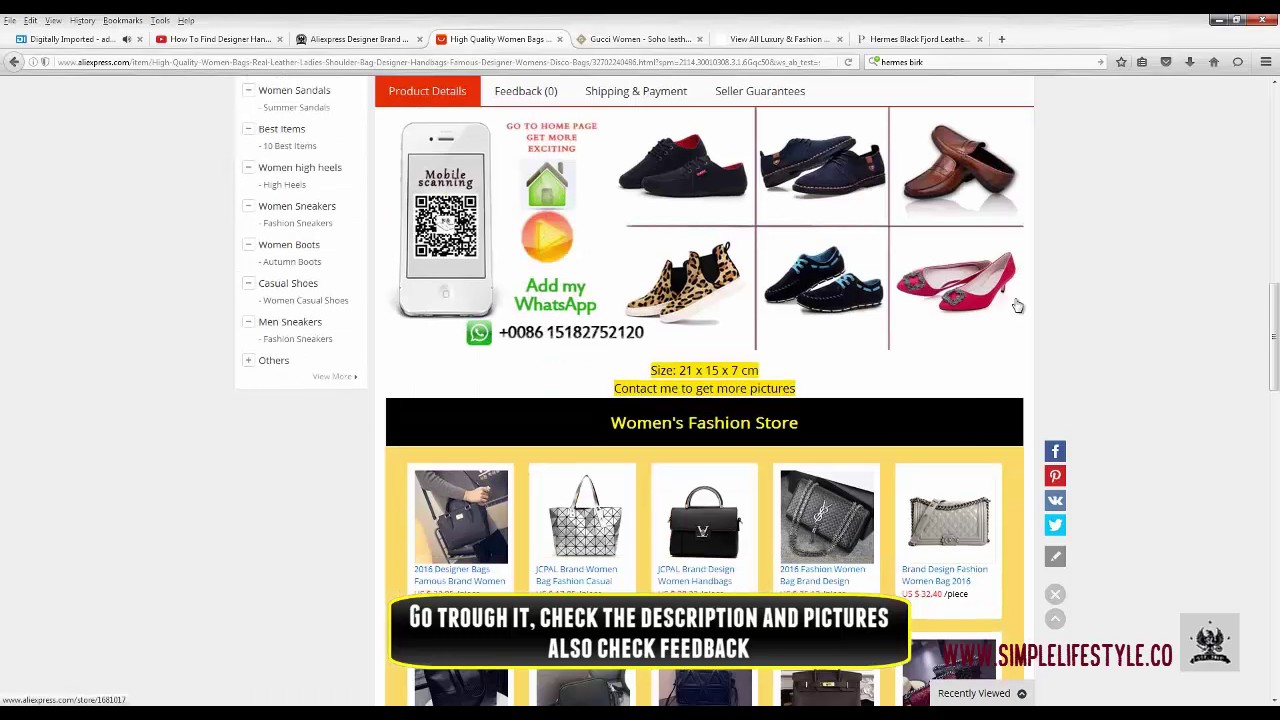Image resolution: width=1280 pixels, height=720 pixels.
Task: Click the leopard print shoe image
Action: tap(683, 282)
